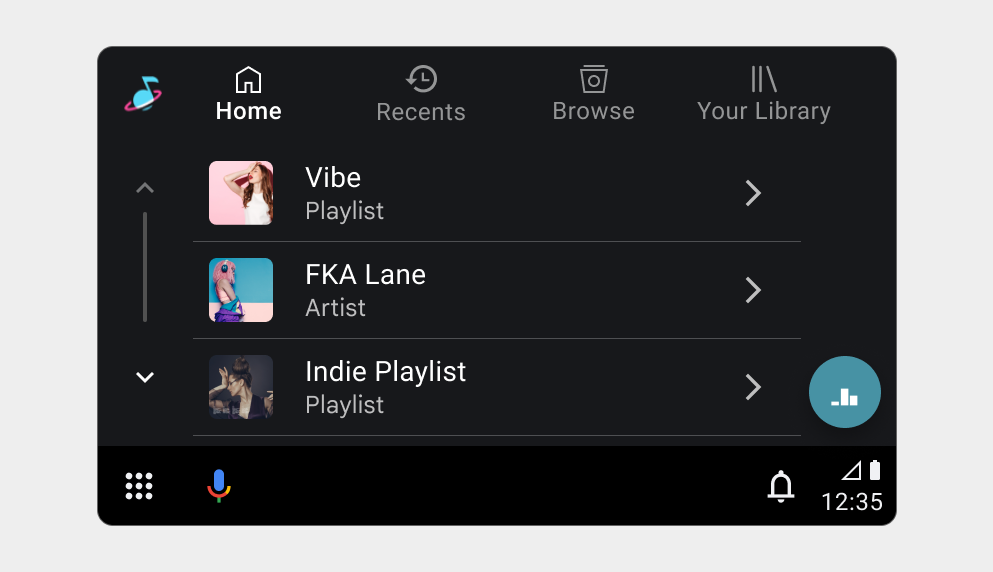Click the Recents clock icon
This screenshot has width=993, height=572.
coord(421,80)
